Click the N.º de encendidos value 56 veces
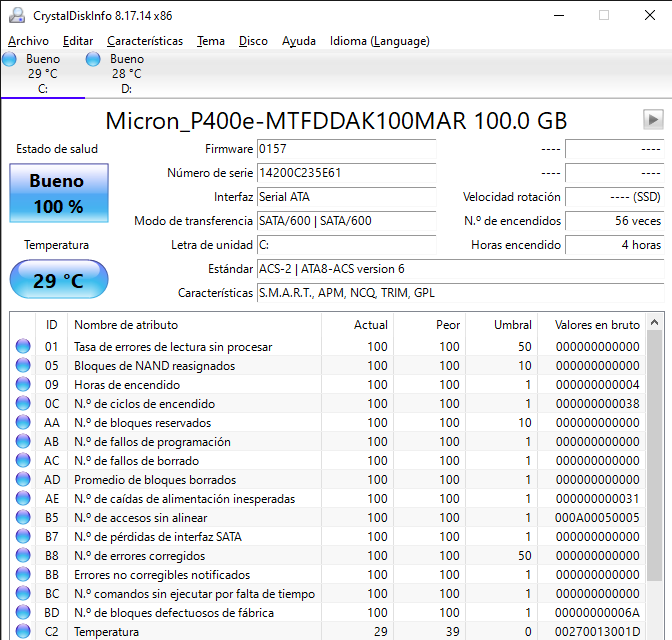The image size is (672, 640). (x=615, y=221)
